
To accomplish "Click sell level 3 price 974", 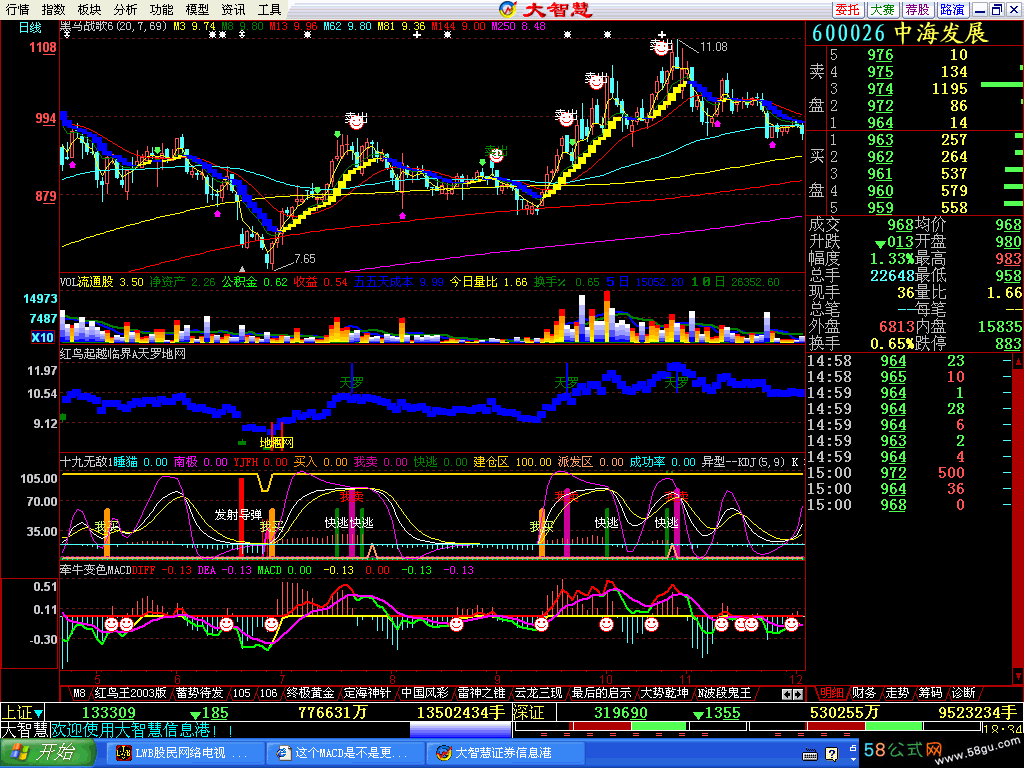I will point(880,89).
